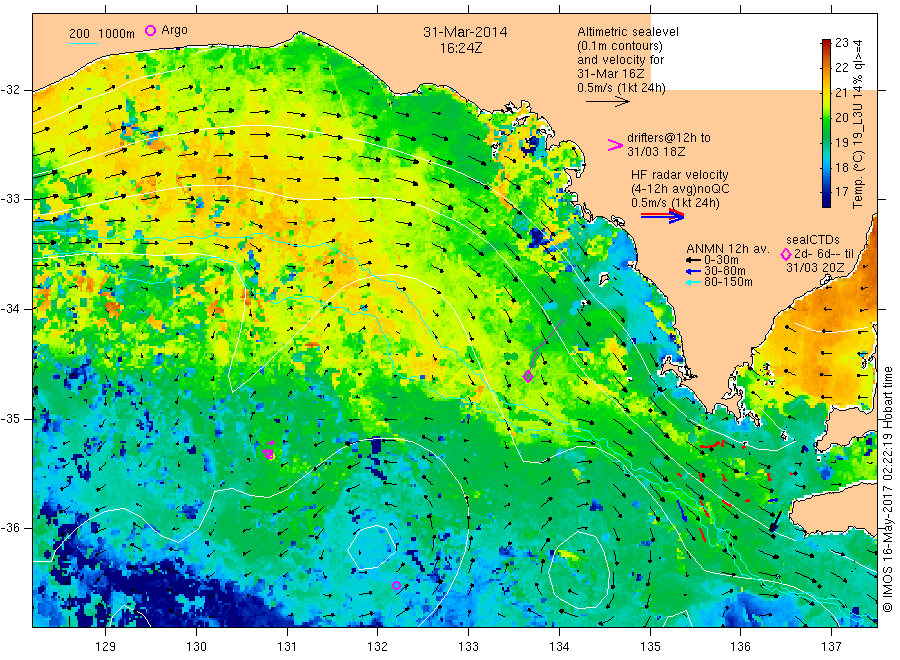Click the '(4-12h avg)noQC' legend line
The width and height of the screenshot is (900, 660).
click(x=680, y=189)
